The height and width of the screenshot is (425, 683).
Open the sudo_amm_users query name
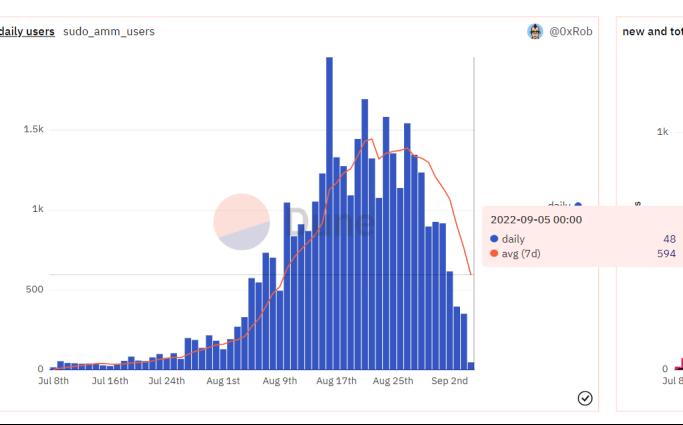click(x=109, y=32)
